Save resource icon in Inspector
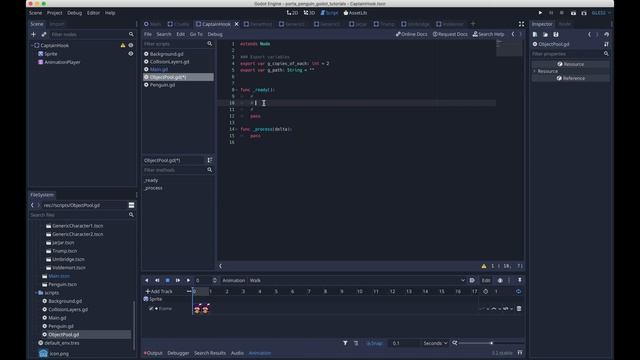The width and height of the screenshot is (640, 360). [x=556, y=35]
